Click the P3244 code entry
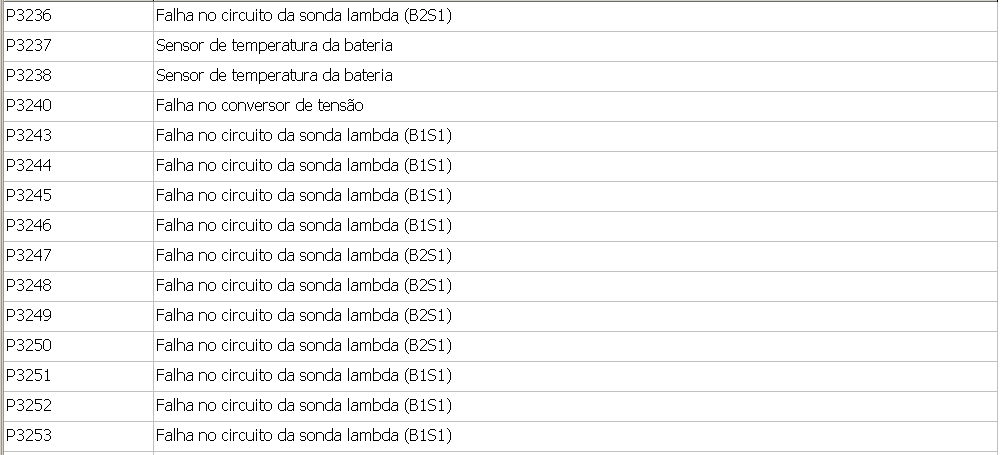1002x455 pixels. (x=28, y=166)
